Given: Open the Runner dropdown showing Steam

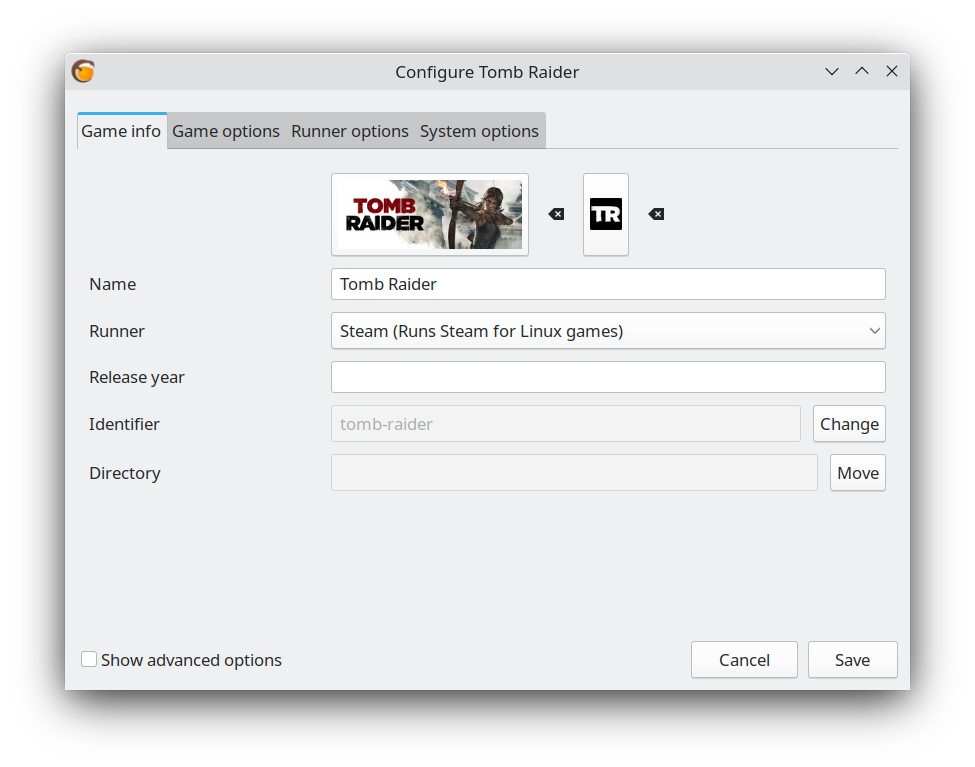Looking at the screenshot, I should pos(608,331).
